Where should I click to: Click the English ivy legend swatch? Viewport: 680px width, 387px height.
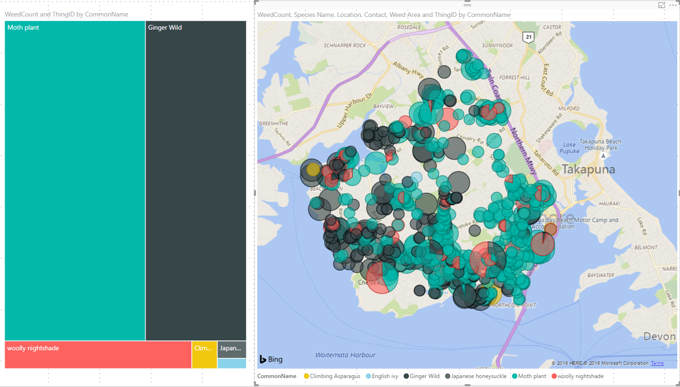pos(369,376)
